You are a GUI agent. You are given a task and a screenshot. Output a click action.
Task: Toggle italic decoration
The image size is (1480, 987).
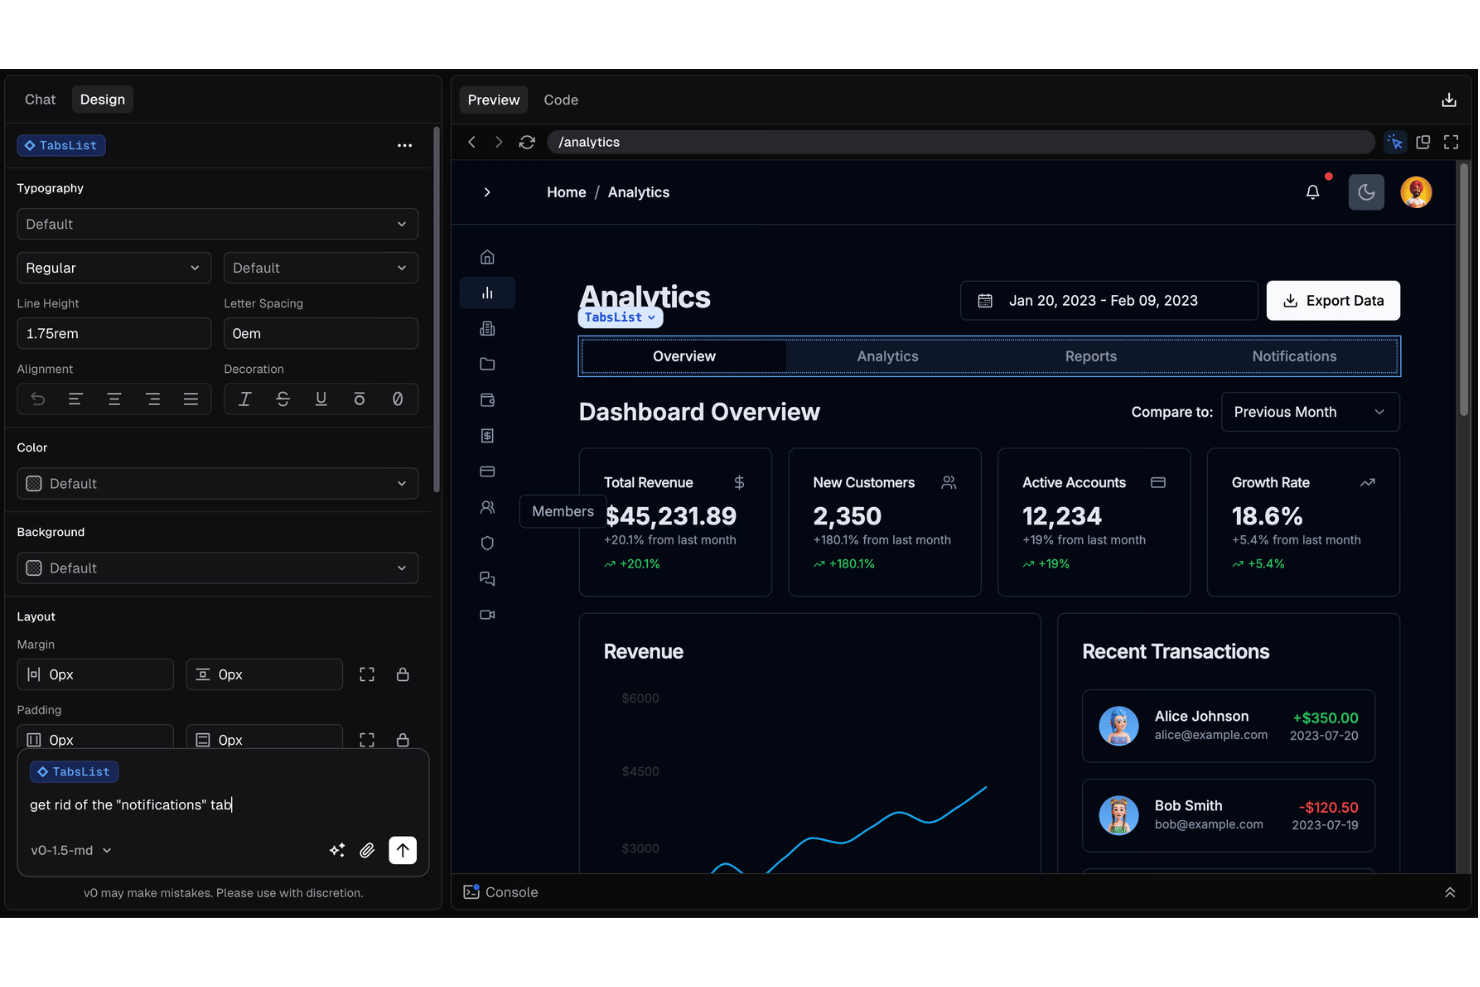point(244,399)
